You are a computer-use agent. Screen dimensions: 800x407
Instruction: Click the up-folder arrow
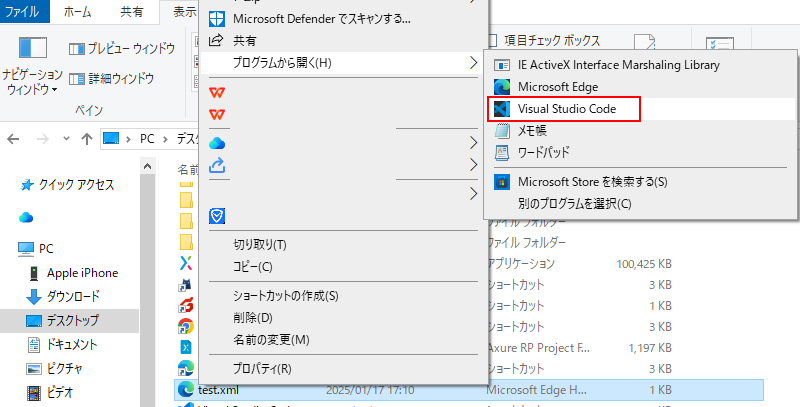click(85, 137)
